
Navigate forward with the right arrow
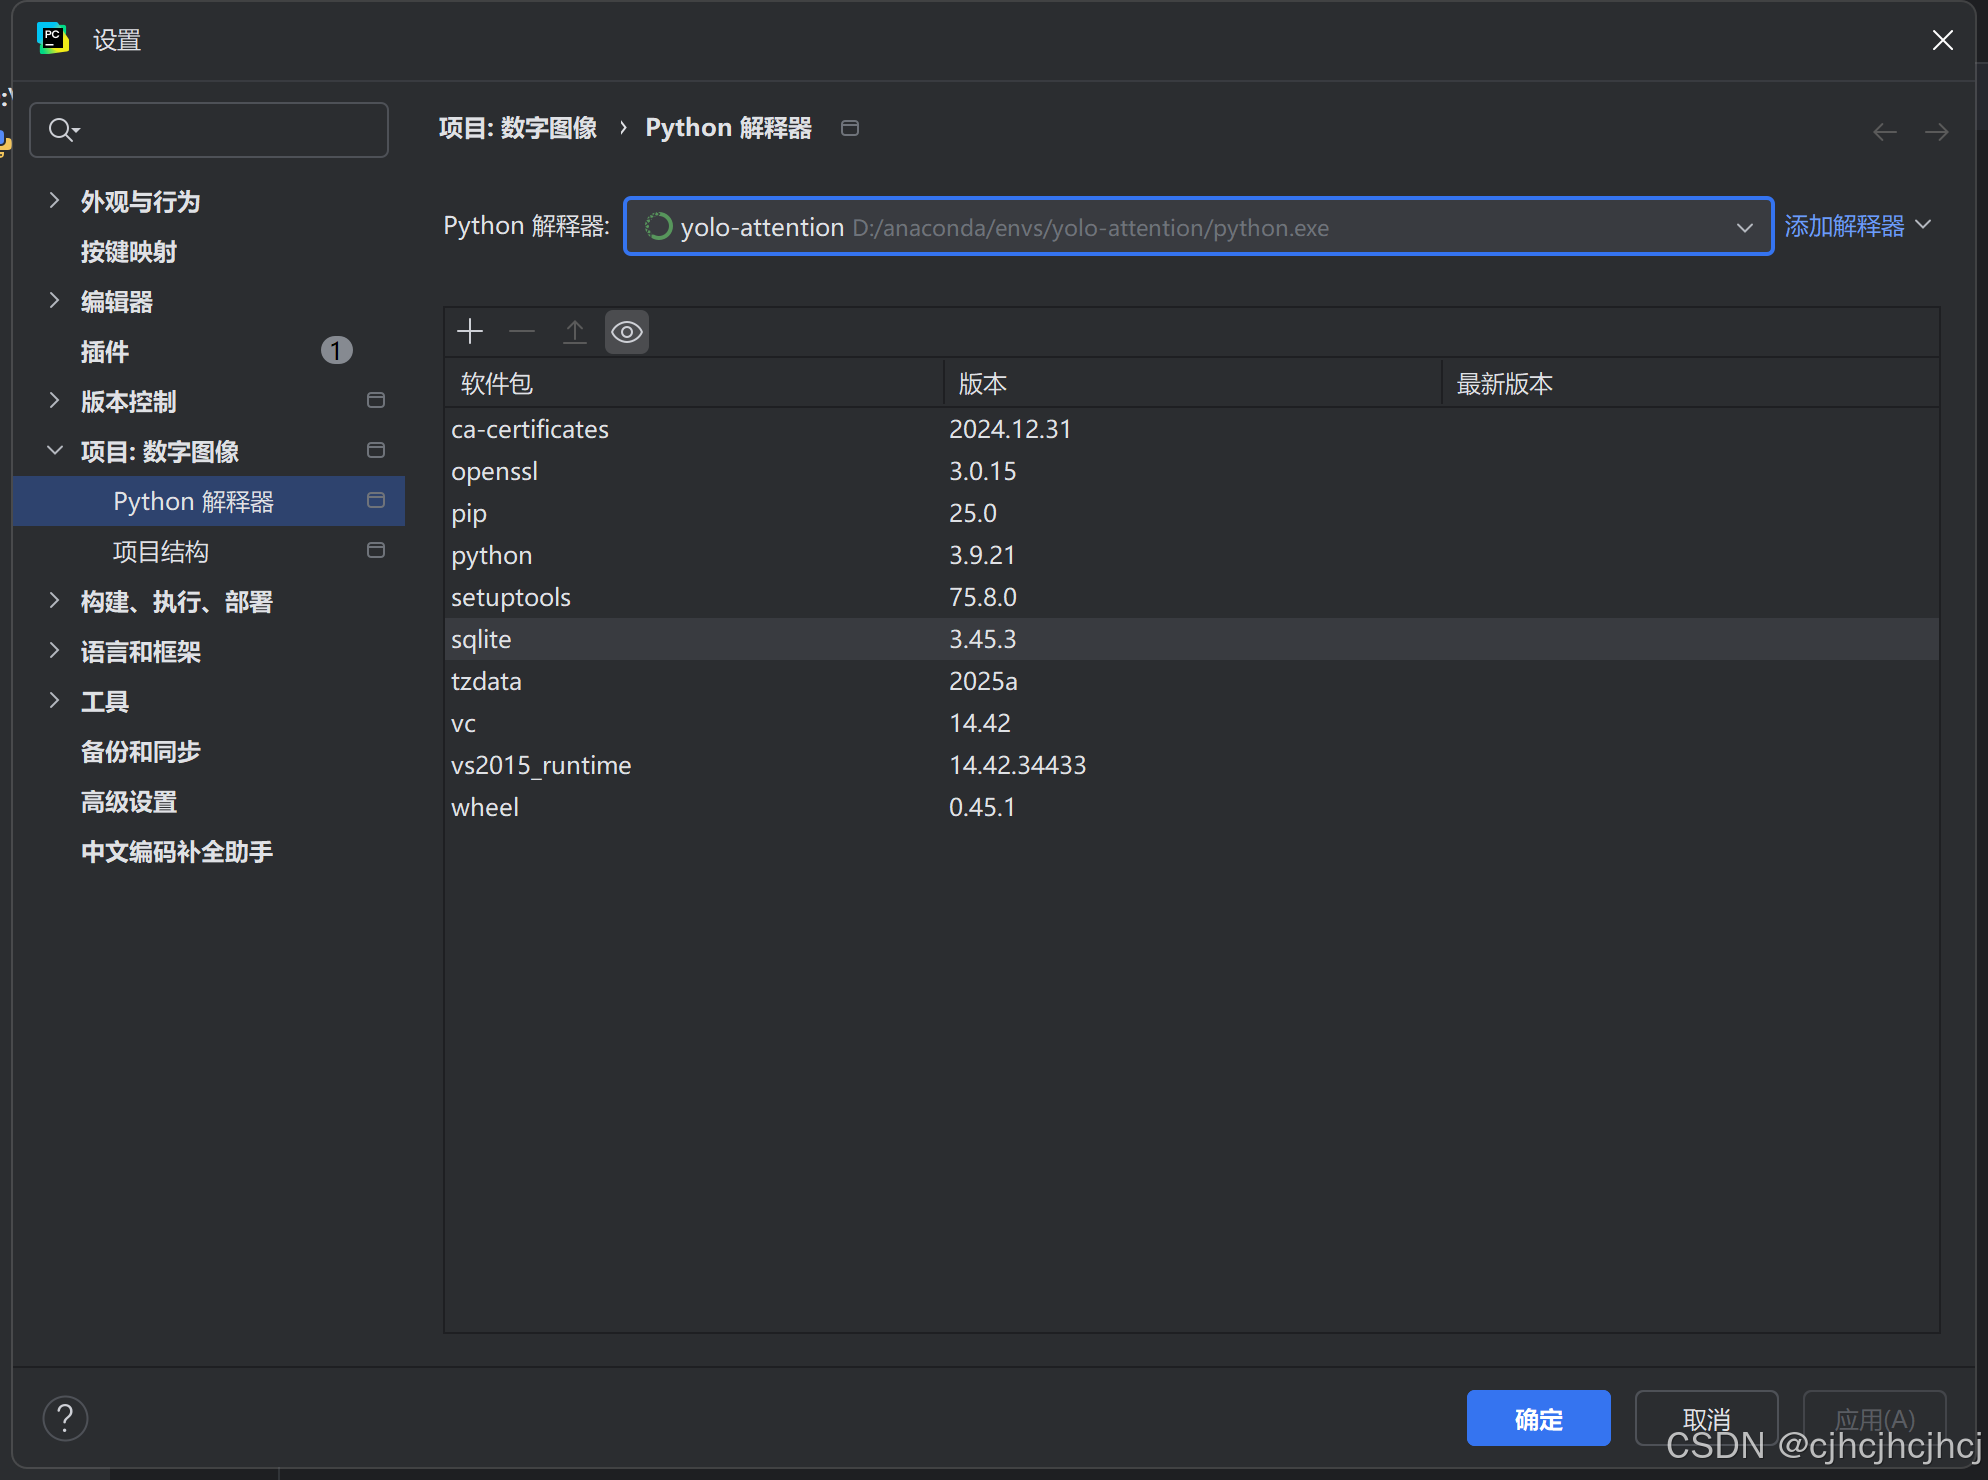pos(1937,132)
